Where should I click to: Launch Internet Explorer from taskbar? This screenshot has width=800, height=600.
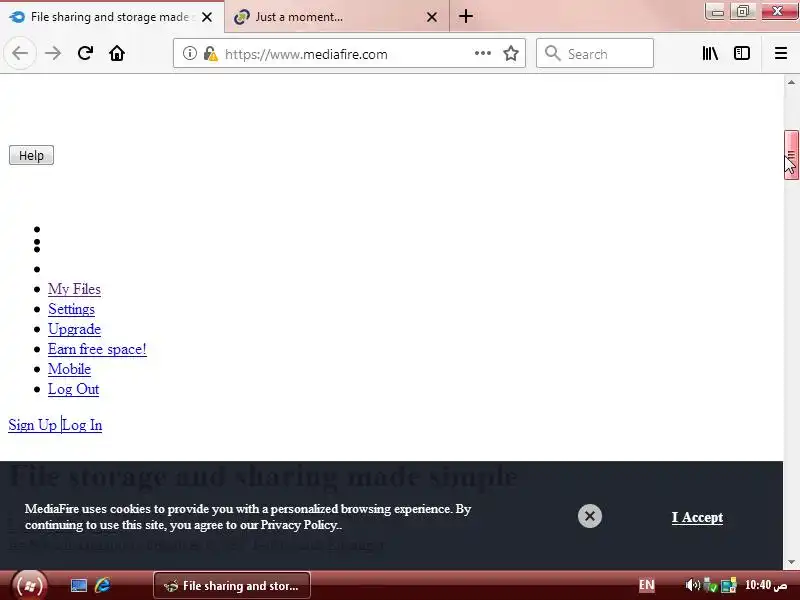coord(103,585)
